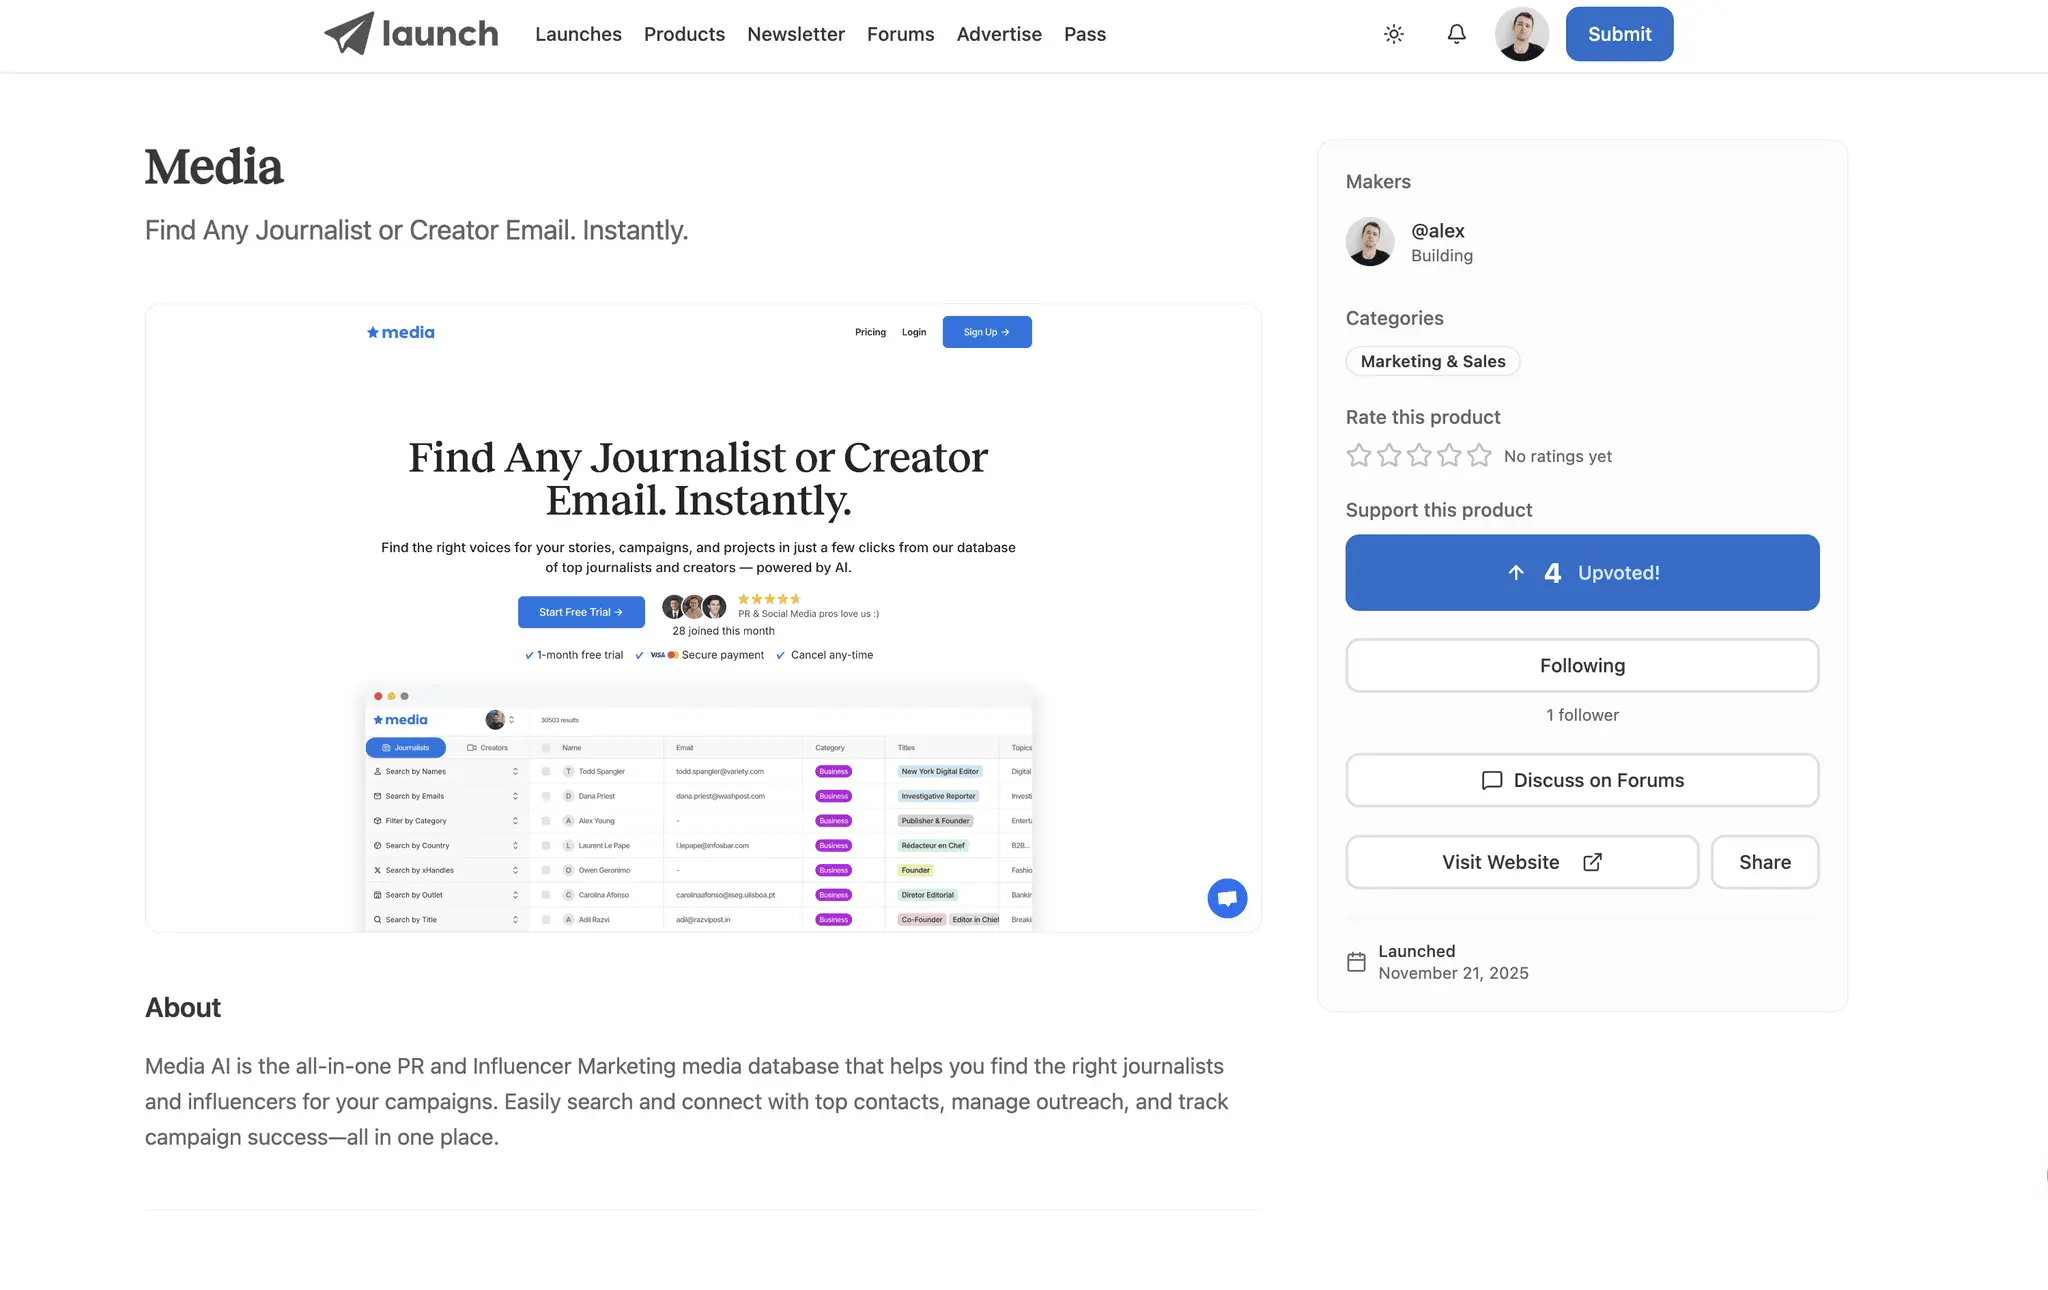Click the upvote arrow icon

click(1516, 572)
